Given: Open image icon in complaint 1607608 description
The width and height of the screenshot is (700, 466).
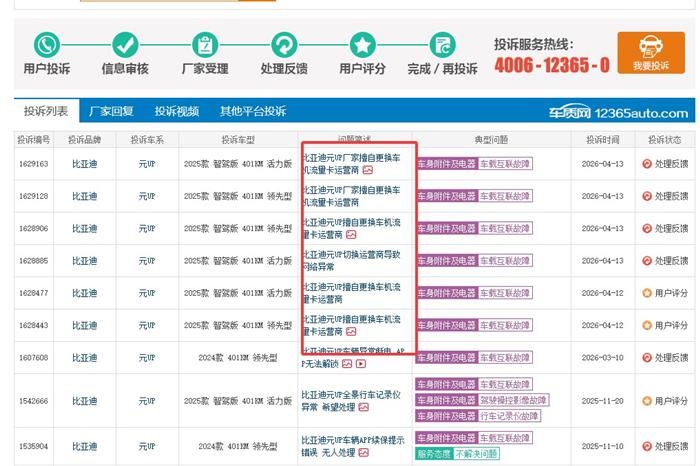Looking at the screenshot, I should click(347, 364).
